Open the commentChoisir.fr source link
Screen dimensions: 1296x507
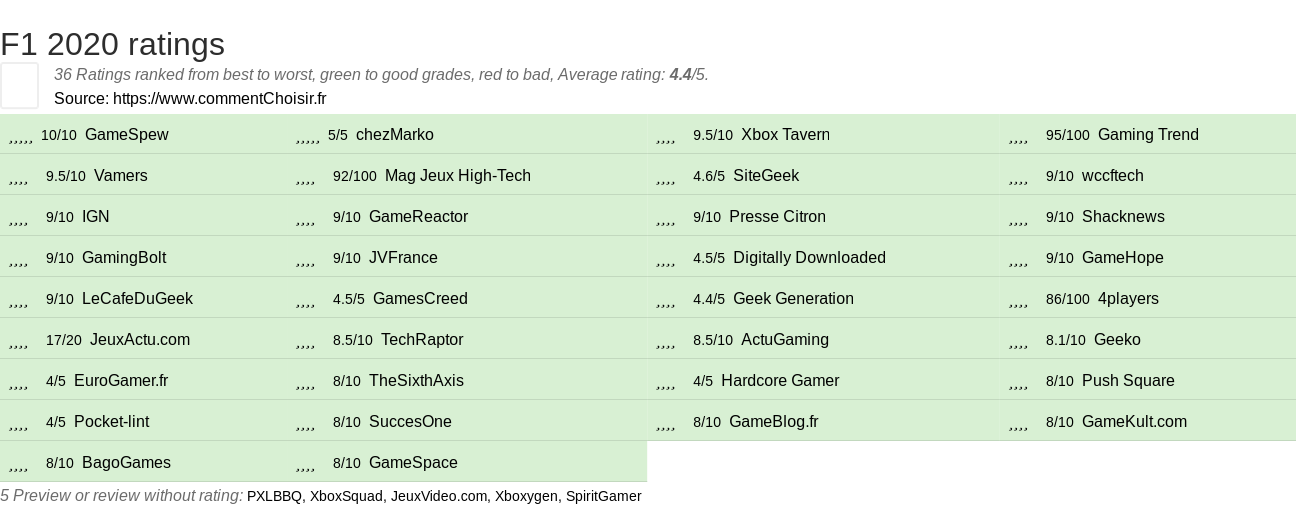pos(219,99)
